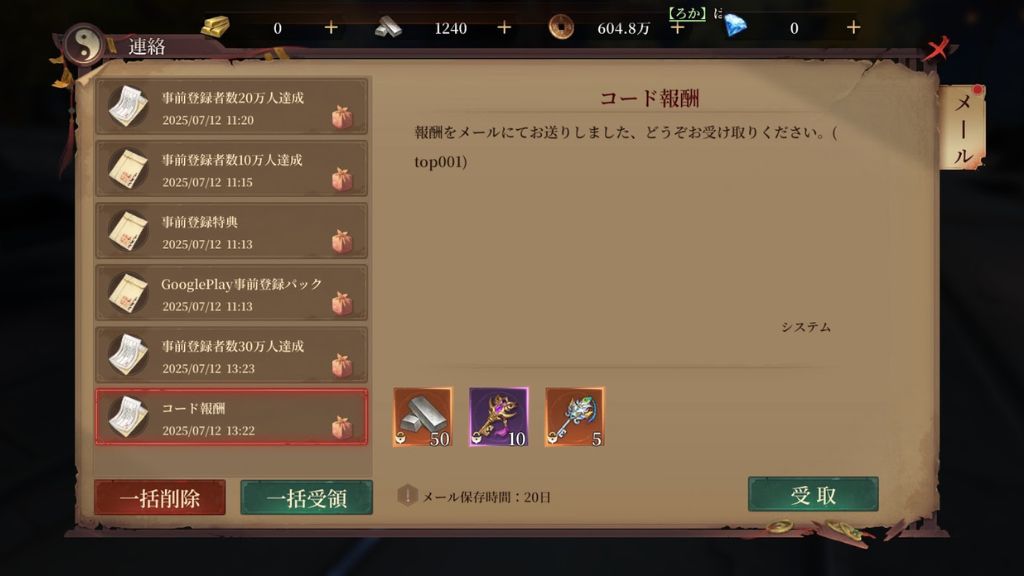Viewport: 1024px width, 576px height.
Task: Open the 事前登録者数20万人達成 mail
Action: [x=232, y=107]
